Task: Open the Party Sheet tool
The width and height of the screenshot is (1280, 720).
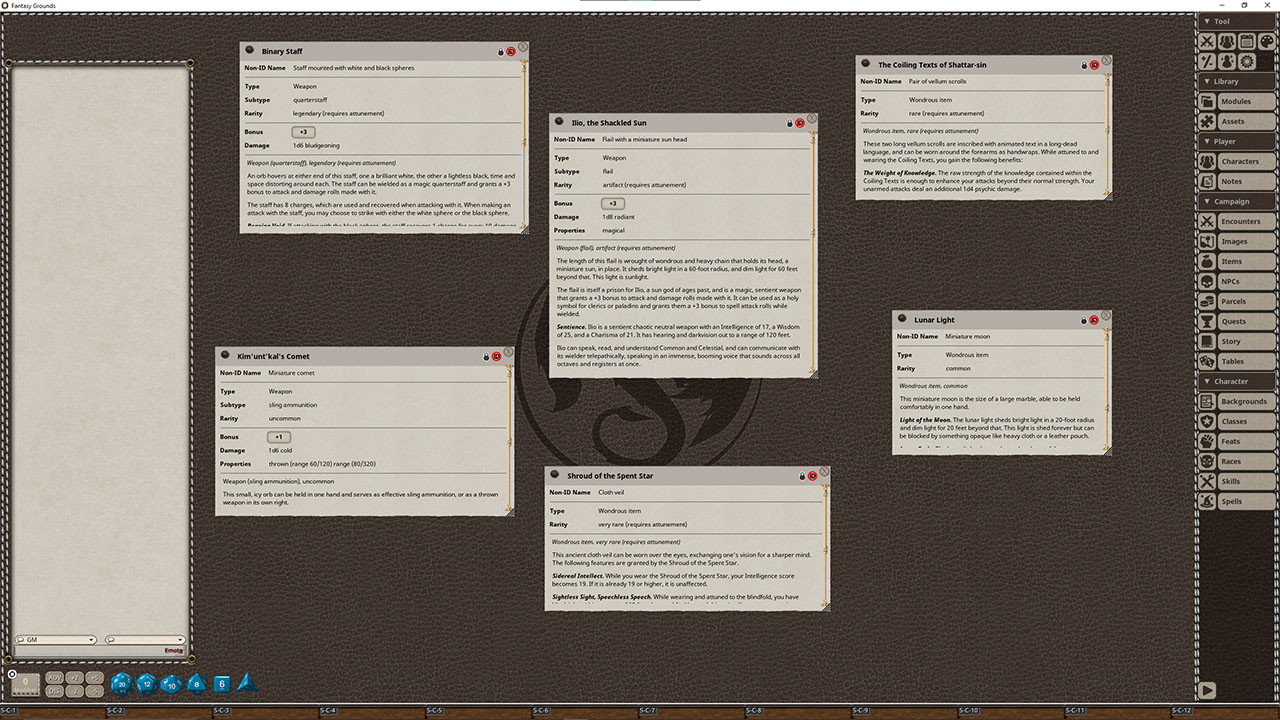Action: coord(1227,41)
